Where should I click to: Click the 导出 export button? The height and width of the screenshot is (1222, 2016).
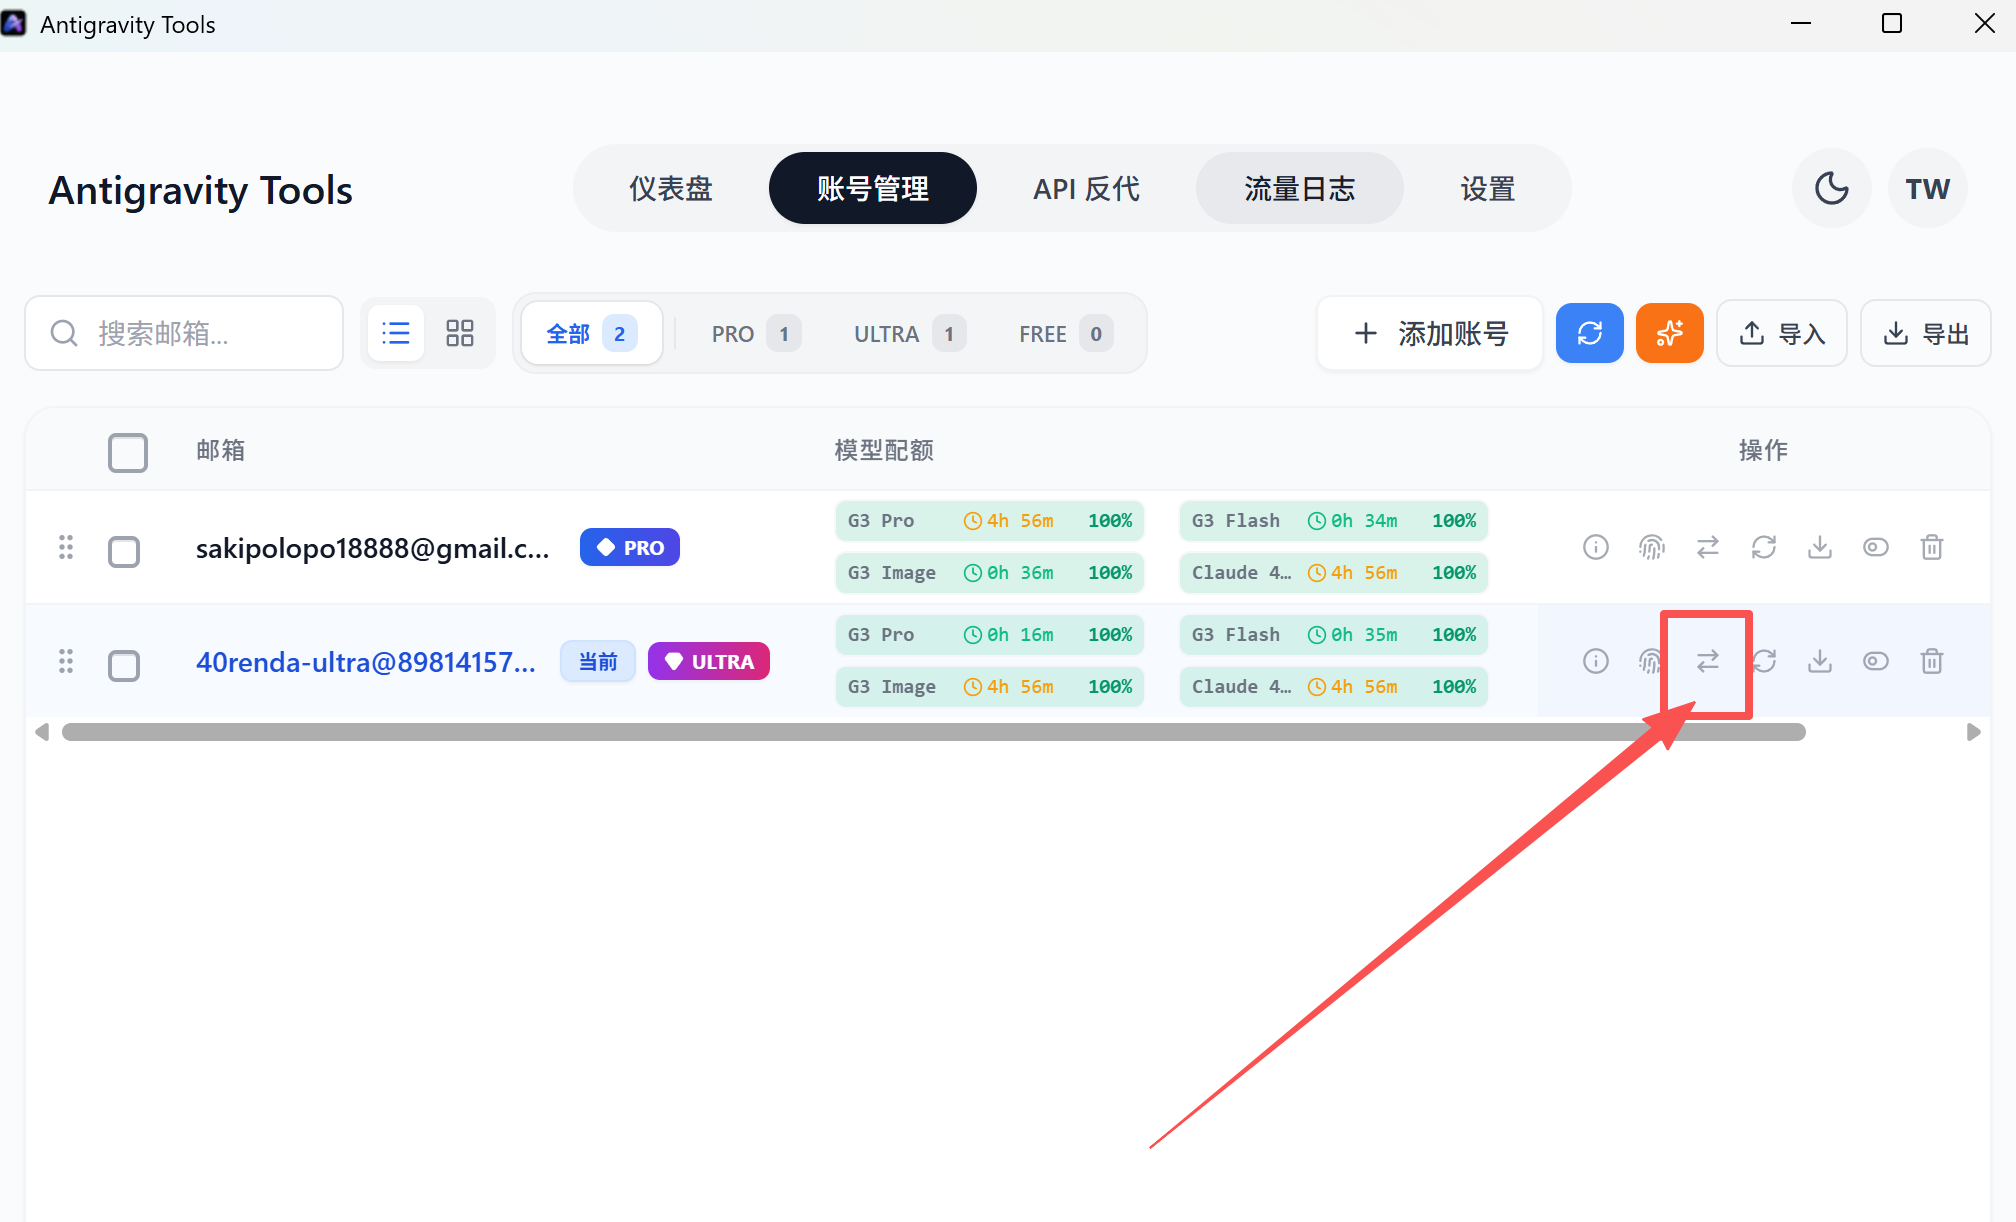1926,333
